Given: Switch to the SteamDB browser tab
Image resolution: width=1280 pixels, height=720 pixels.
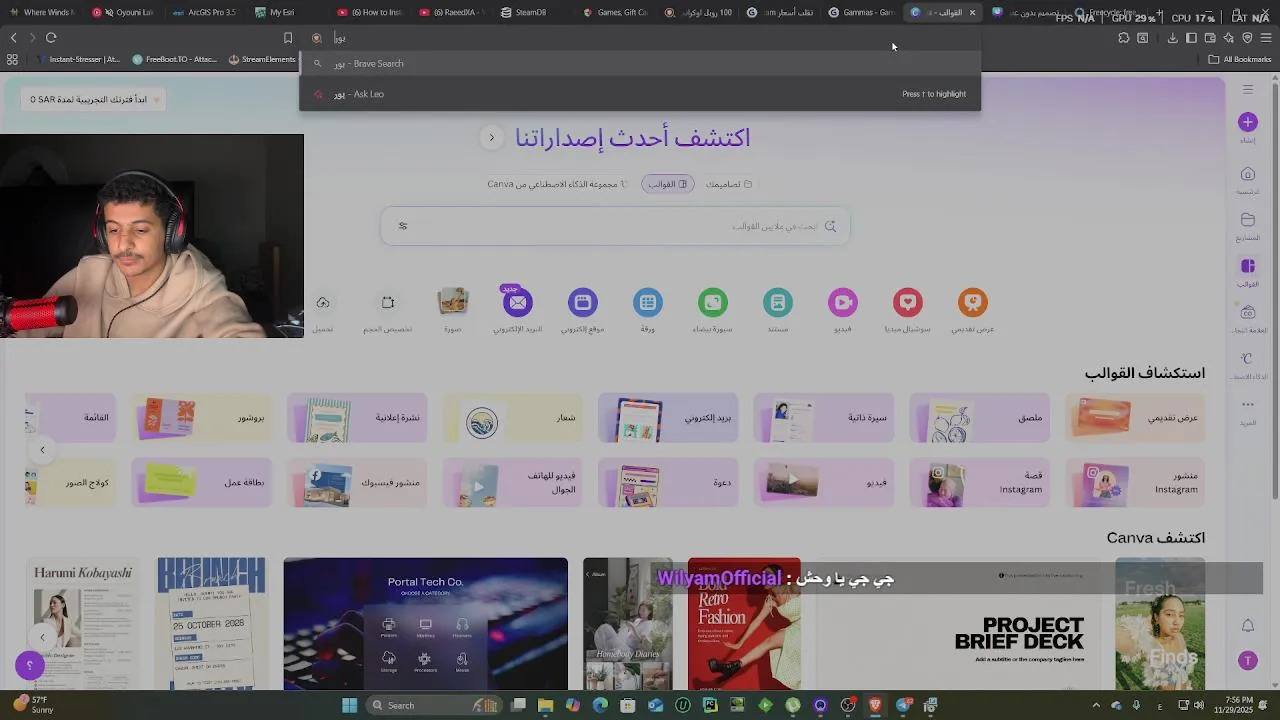Looking at the screenshot, I should (x=524, y=12).
